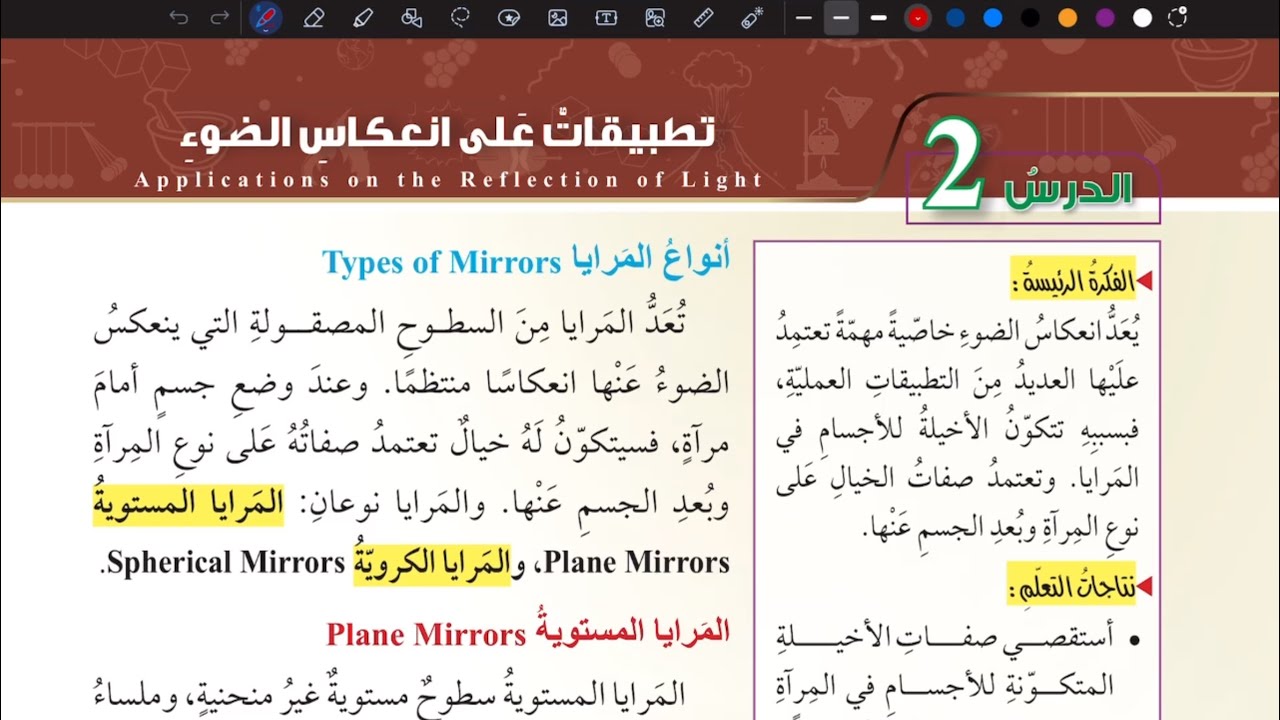Click the 'Spherical Mirrors' text

226,563
